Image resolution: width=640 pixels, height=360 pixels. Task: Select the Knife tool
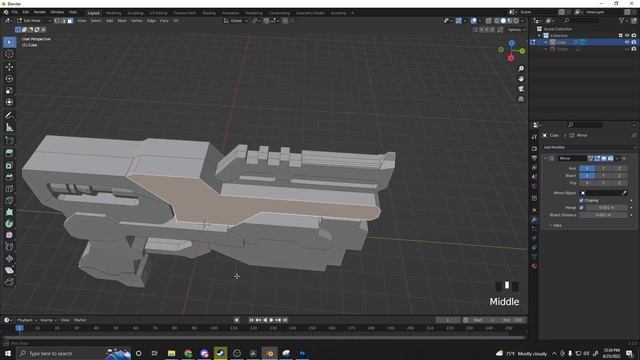tap(9, 200)
